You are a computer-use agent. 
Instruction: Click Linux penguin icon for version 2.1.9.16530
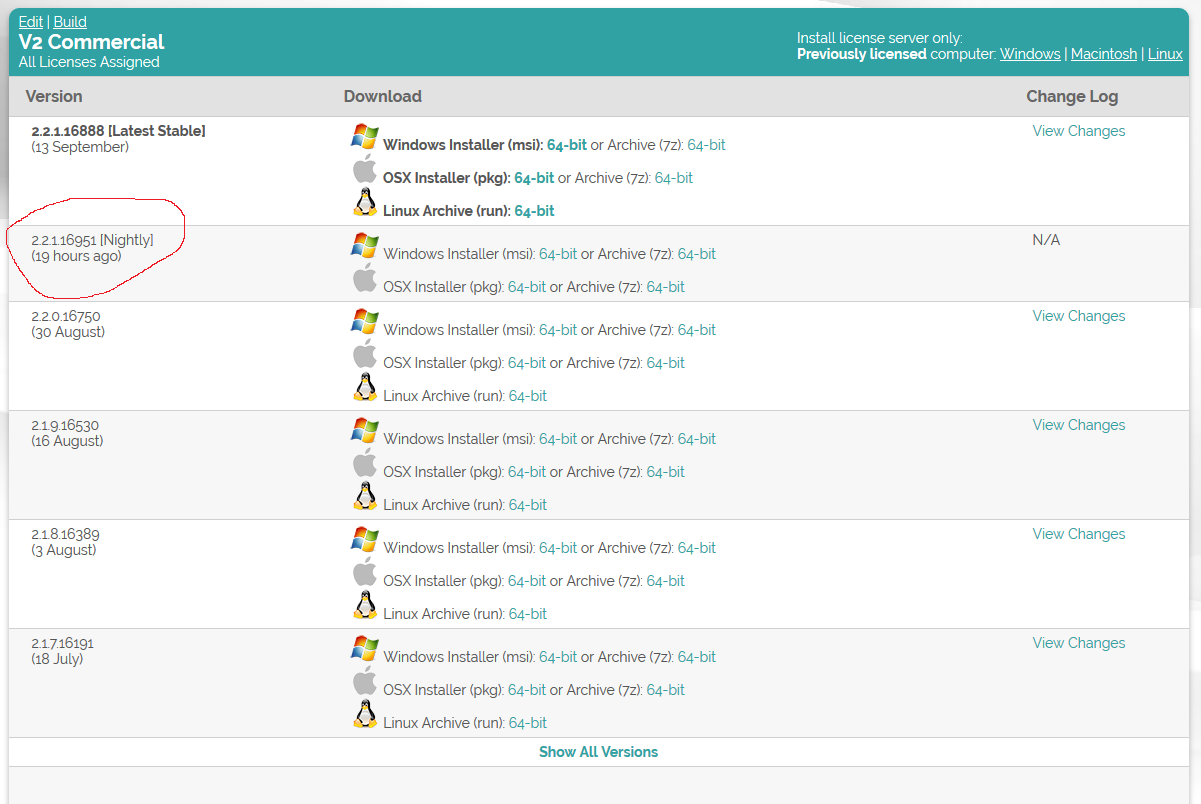[365, 497]
